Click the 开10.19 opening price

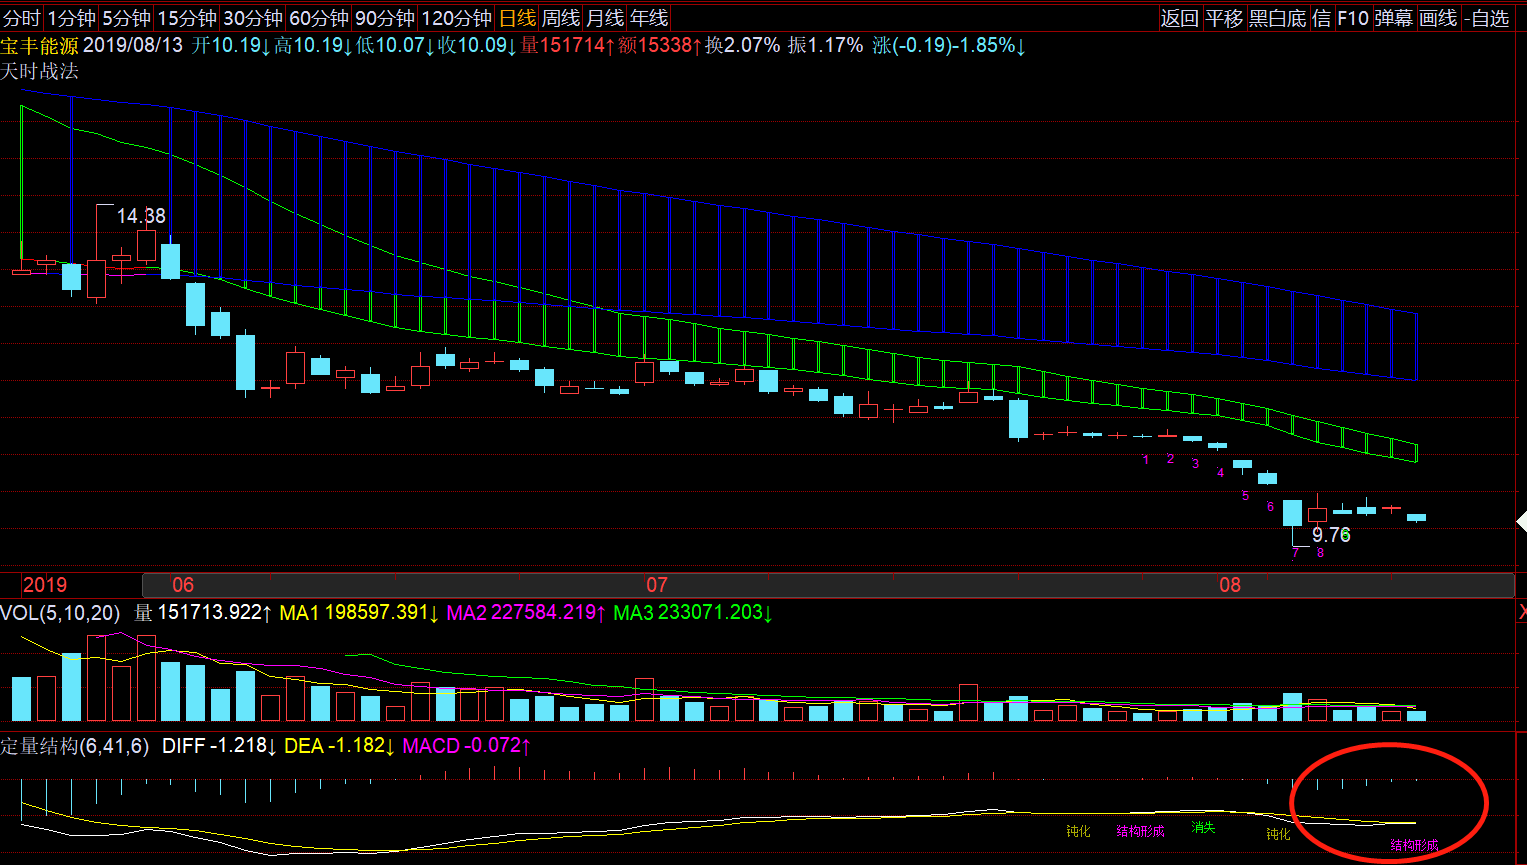click(x=231, y=45)
